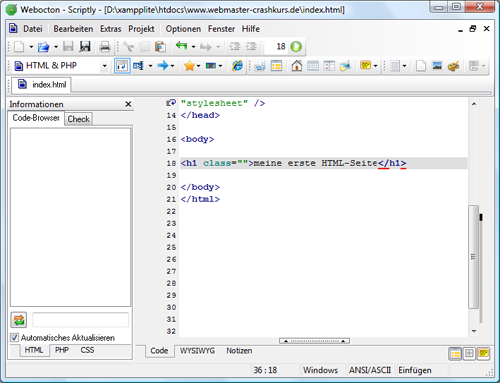Image resolution: width=500 pixels, height=383 pixels.
Task: Click the text field insert icon
Action: click(x=138, y=66)
